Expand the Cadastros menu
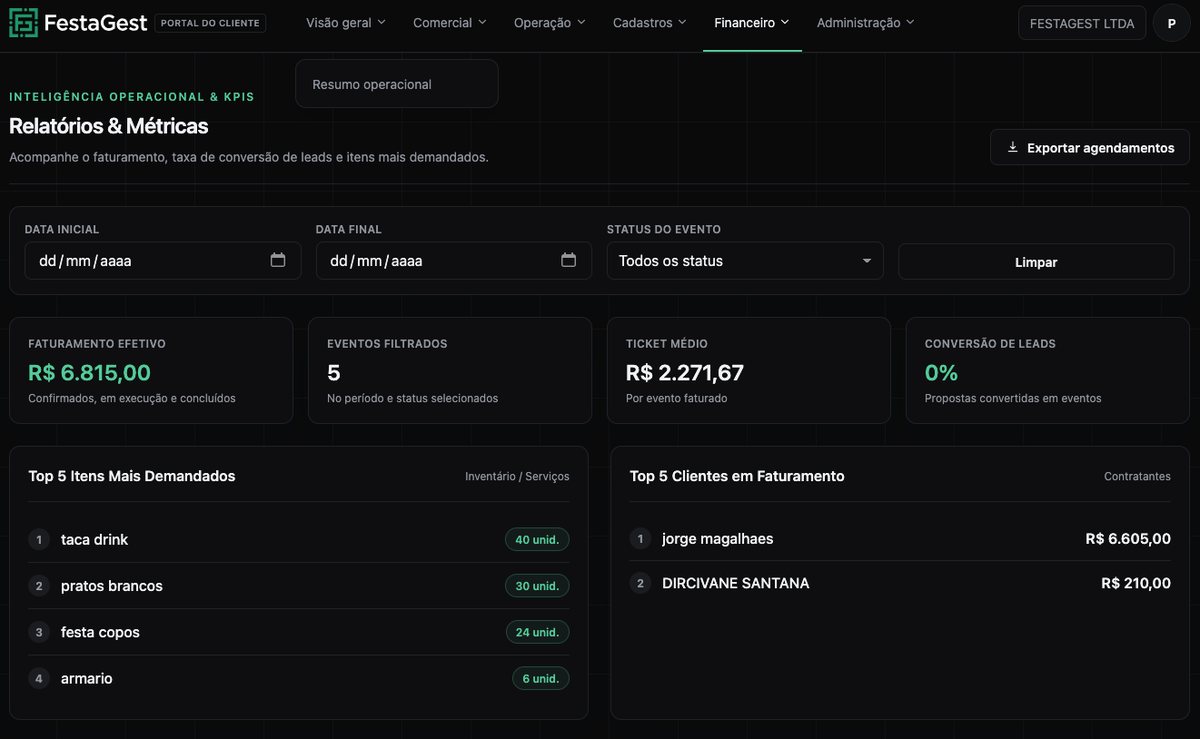 click(650, 23)
